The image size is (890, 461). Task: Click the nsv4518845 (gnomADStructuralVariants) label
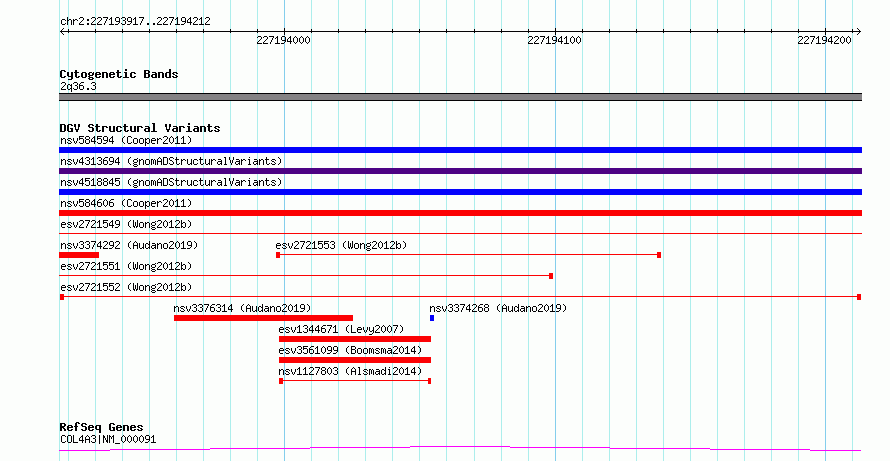tap(171, 182)
